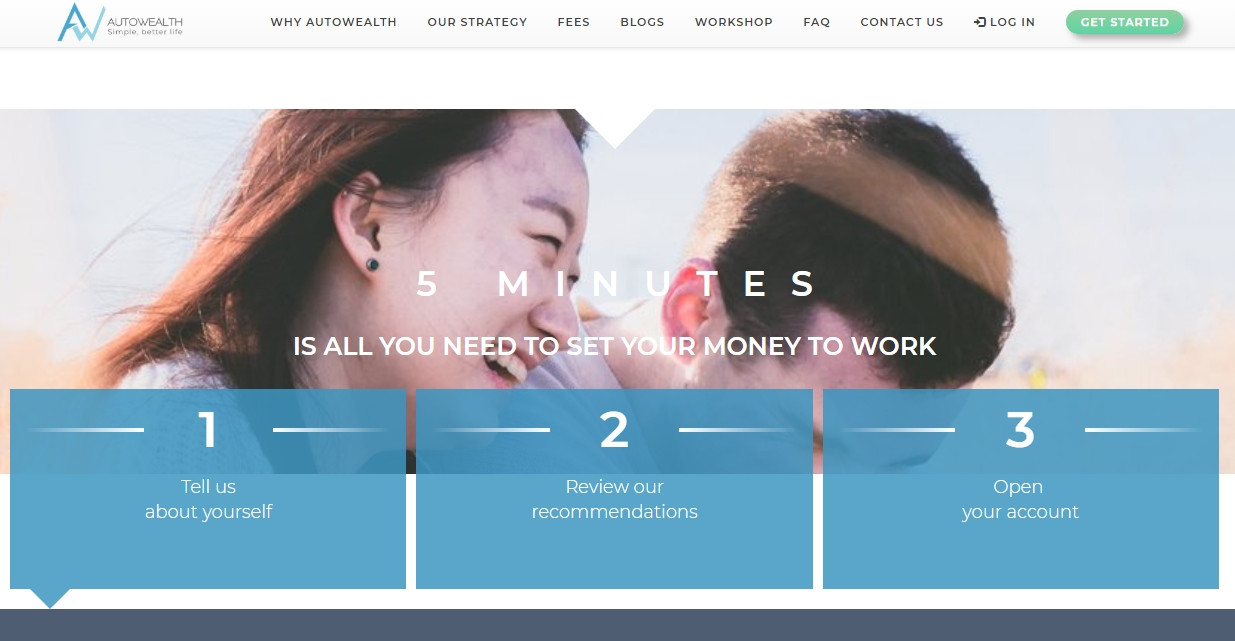Open the FAQ navigation link
The width and height of the screenshot is (1235, 641).
coord(817,22)
